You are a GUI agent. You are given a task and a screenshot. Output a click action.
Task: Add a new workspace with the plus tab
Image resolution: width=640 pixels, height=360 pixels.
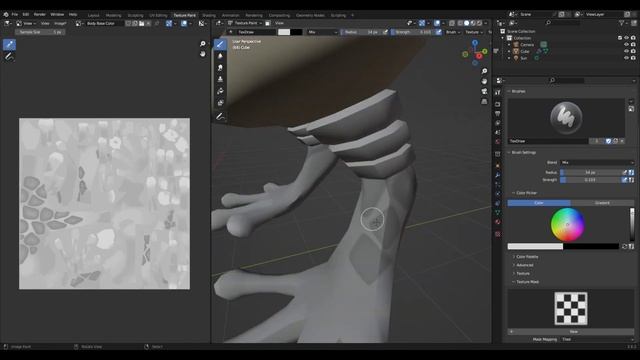pyautogui.click(x=353, y=16)
